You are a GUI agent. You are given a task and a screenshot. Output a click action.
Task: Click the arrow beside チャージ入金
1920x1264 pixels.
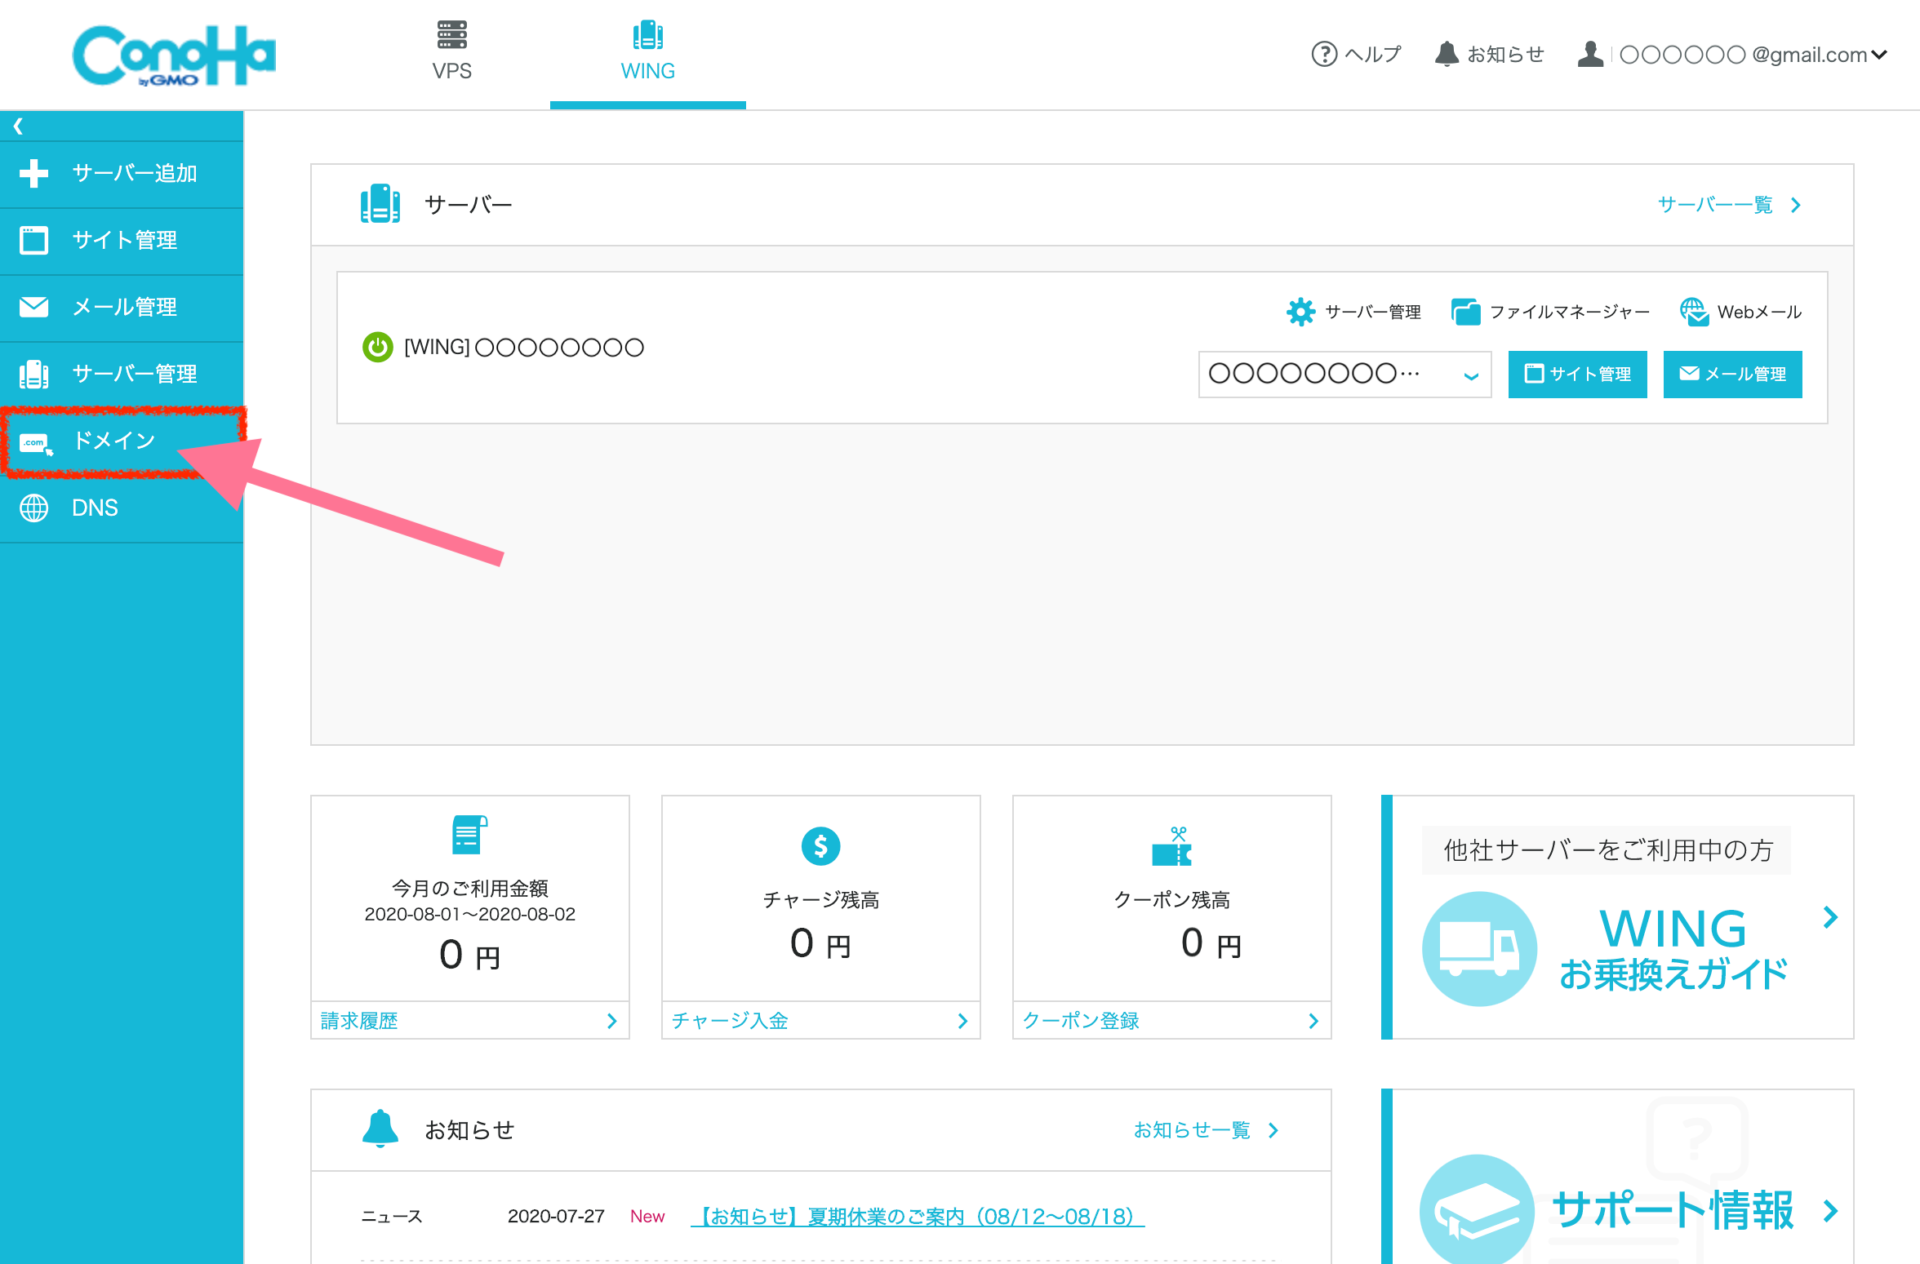coord(962,1021)
